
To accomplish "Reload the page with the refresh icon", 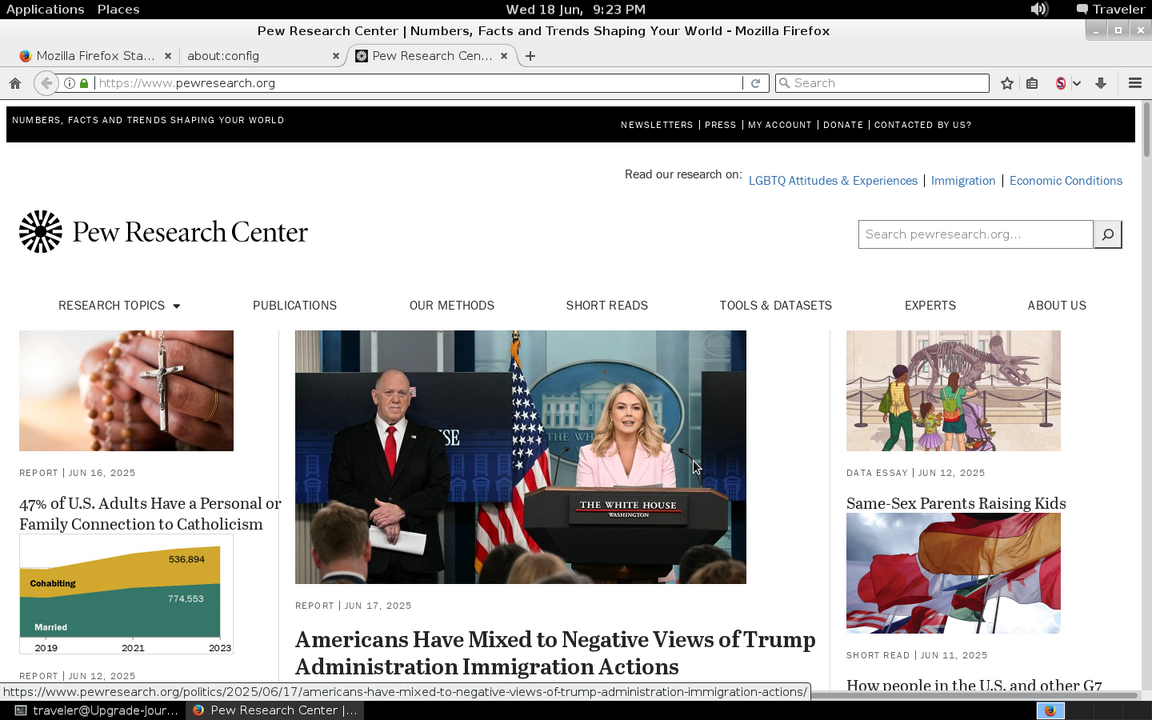I will (755, 83).
